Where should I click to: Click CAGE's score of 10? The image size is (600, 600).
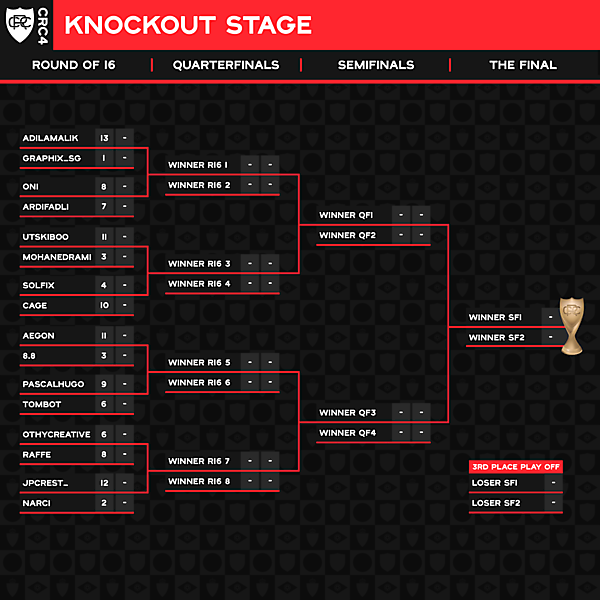pyautogui.click(x=103, y=305)
